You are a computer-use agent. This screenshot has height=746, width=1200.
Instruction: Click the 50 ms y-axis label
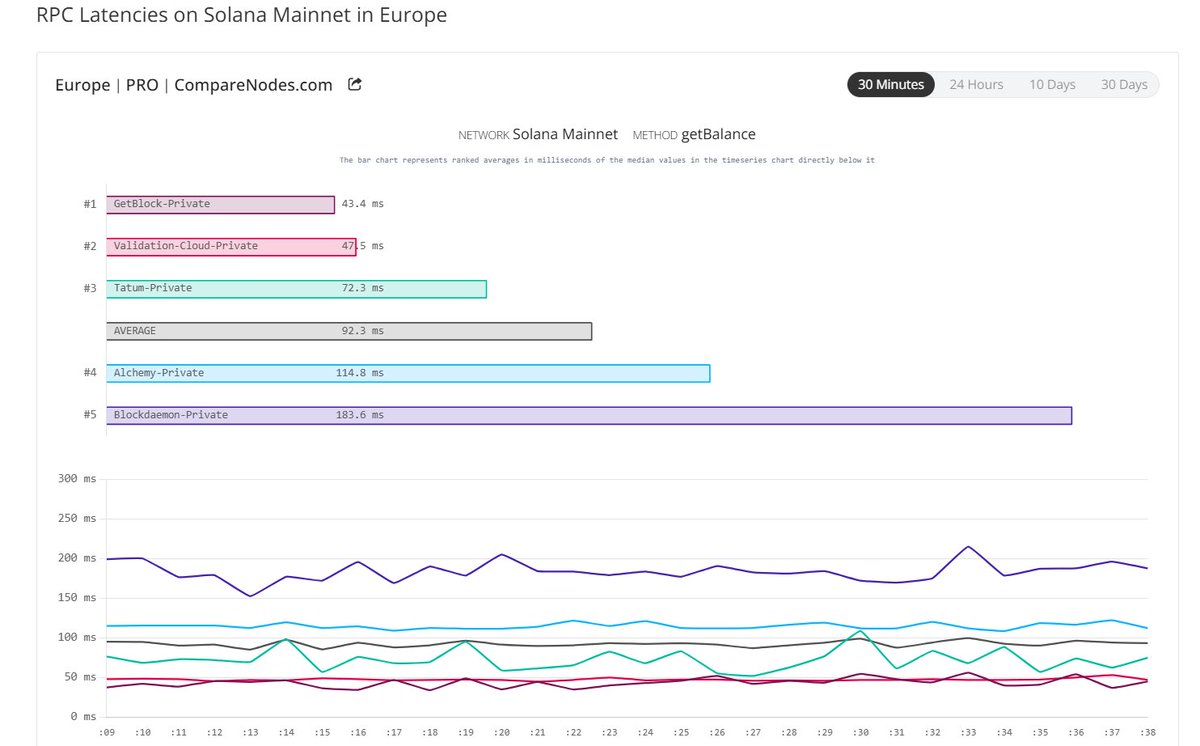click(80, 677)
